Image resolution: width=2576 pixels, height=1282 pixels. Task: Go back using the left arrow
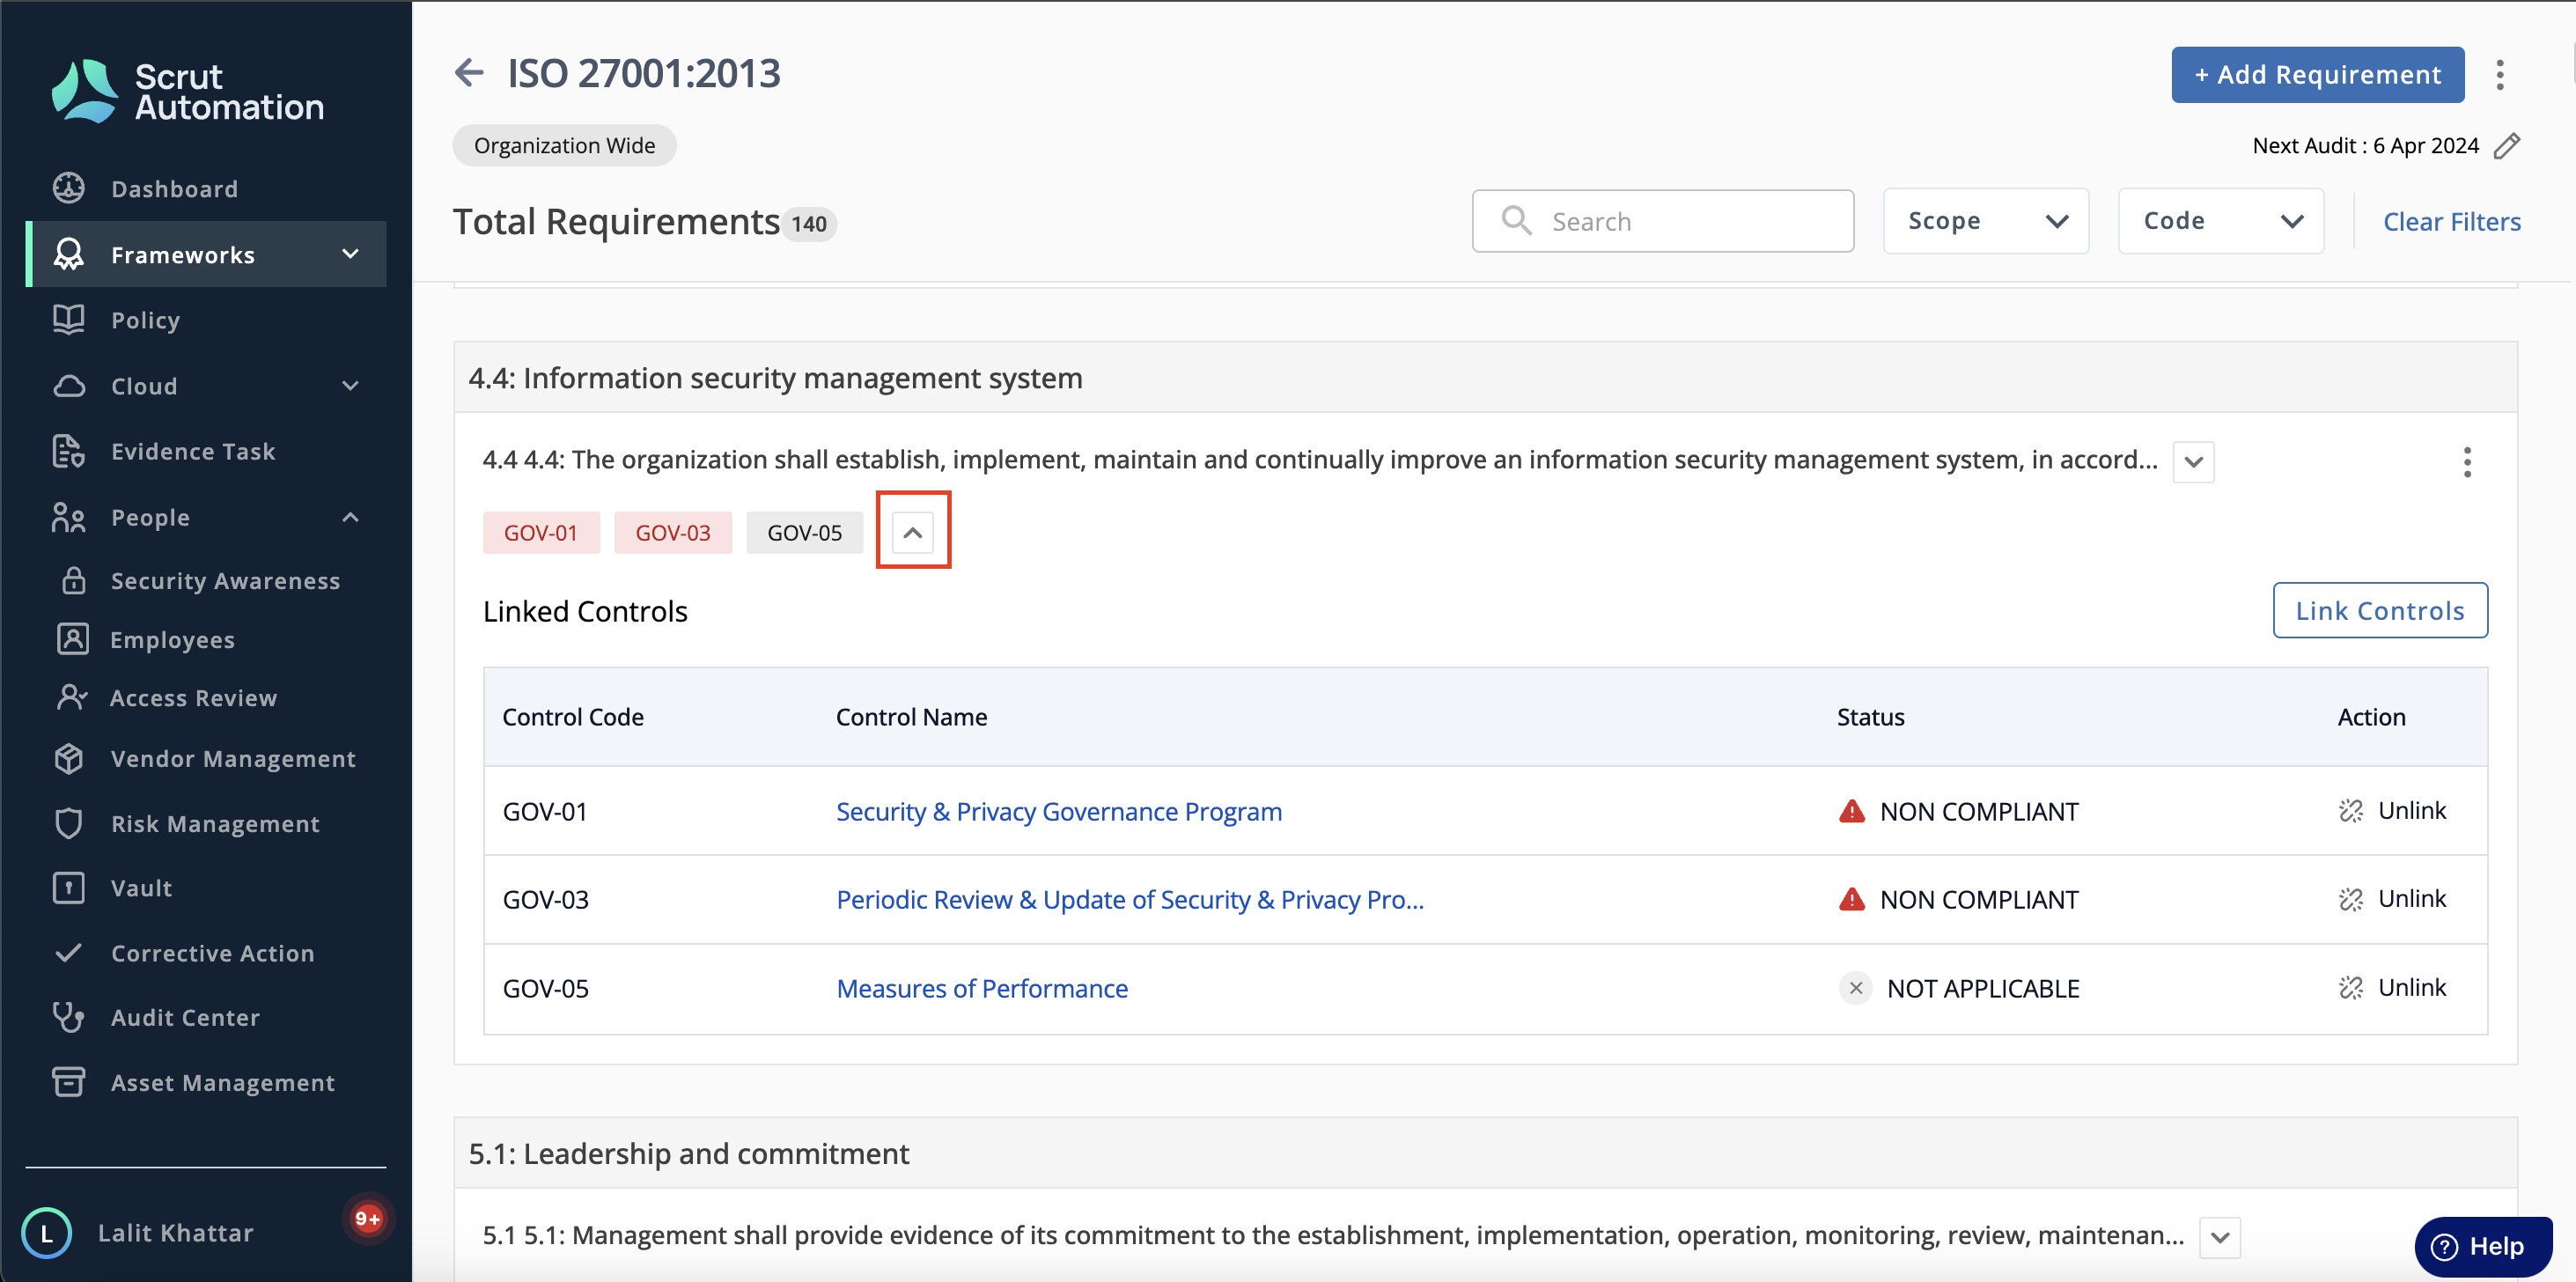coord(469,72)
